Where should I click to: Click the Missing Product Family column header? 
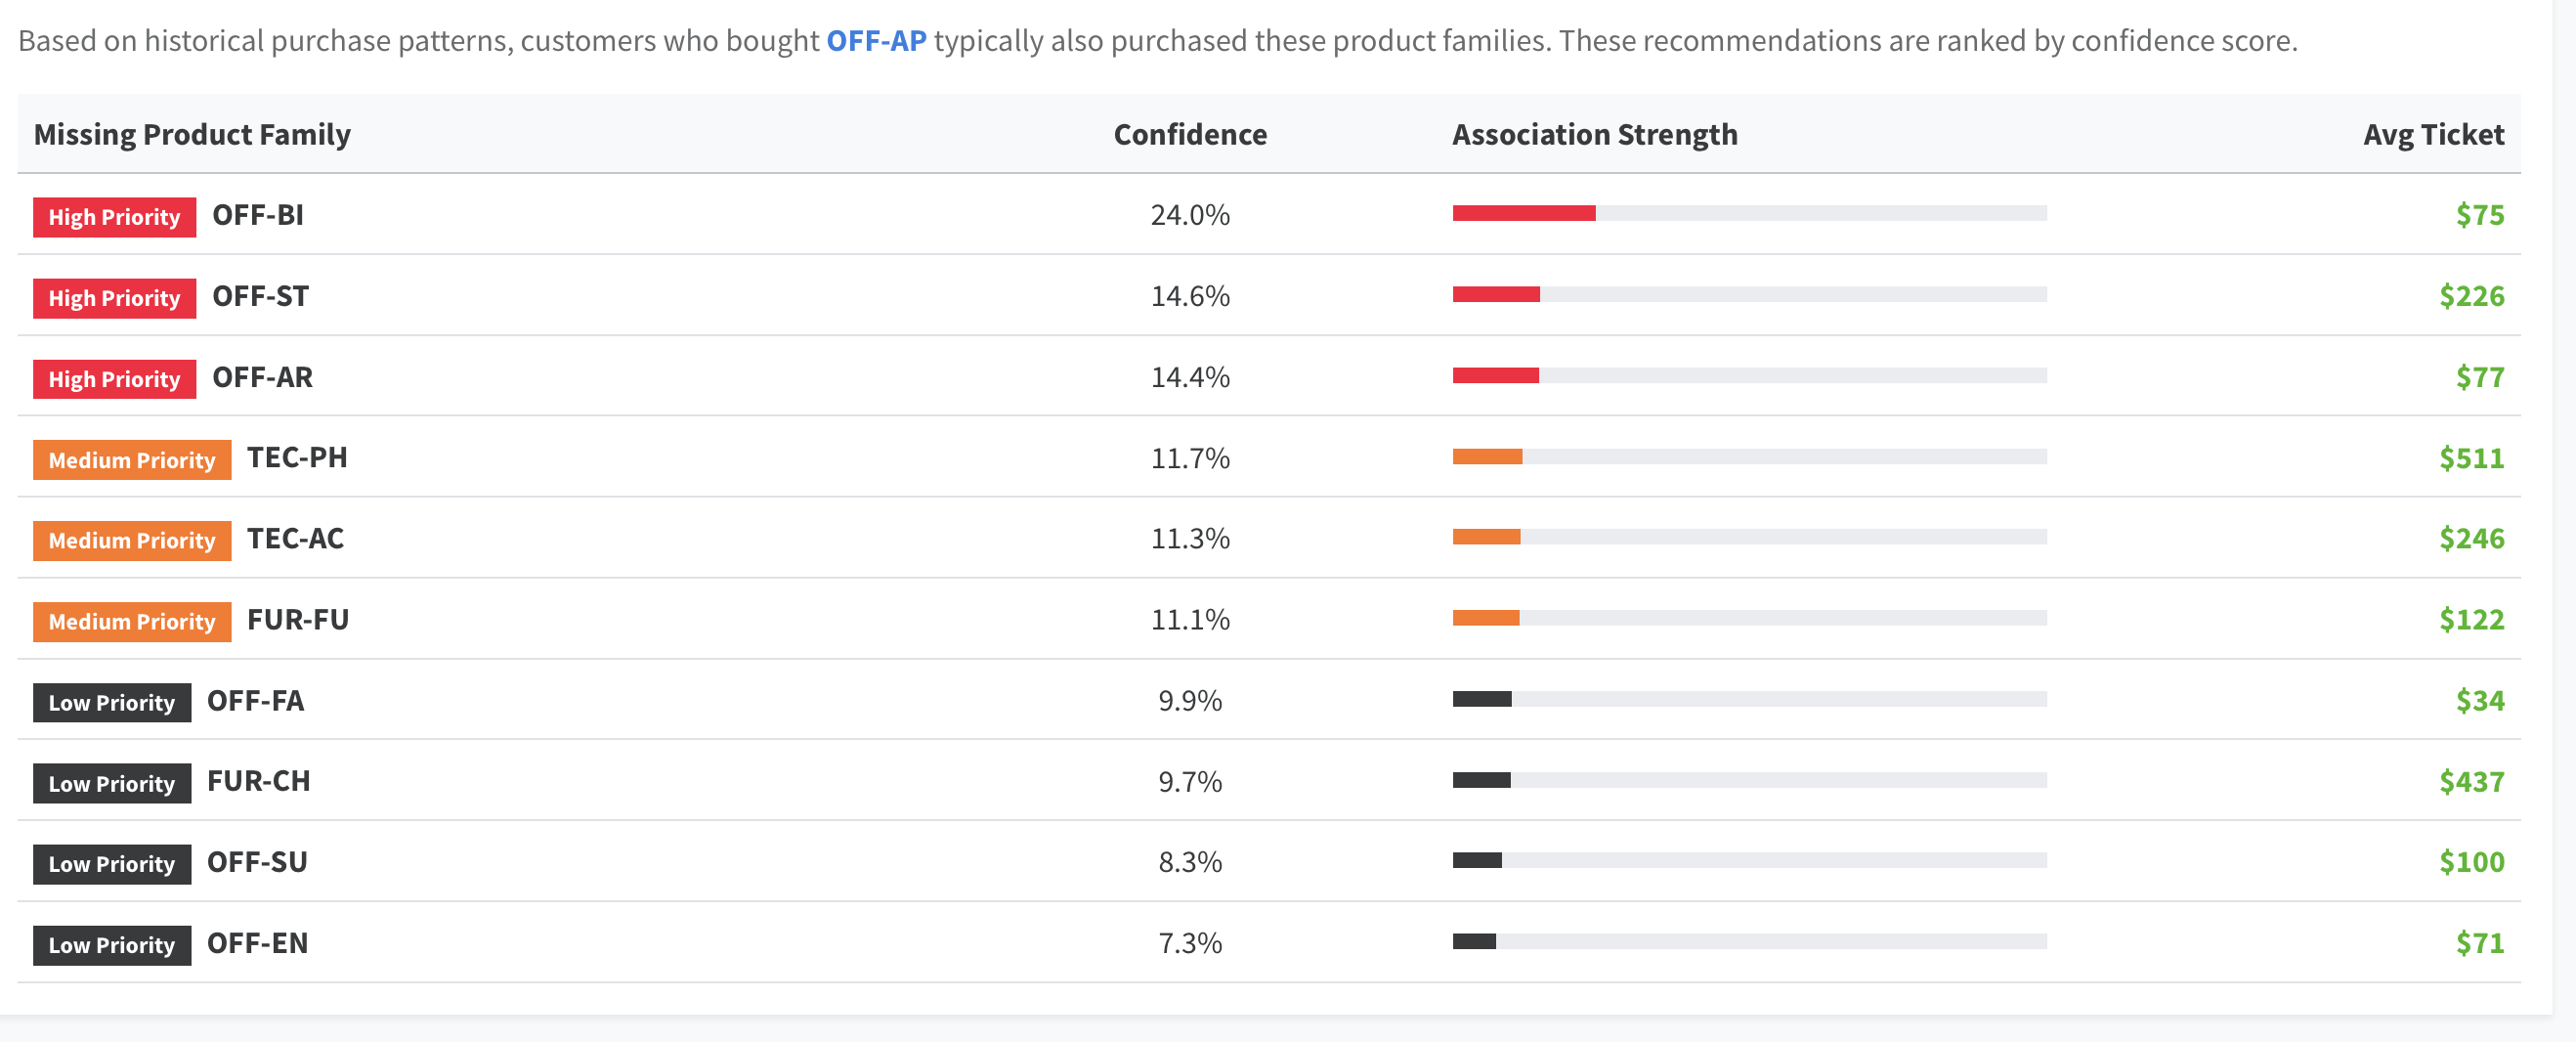(192, 135)
